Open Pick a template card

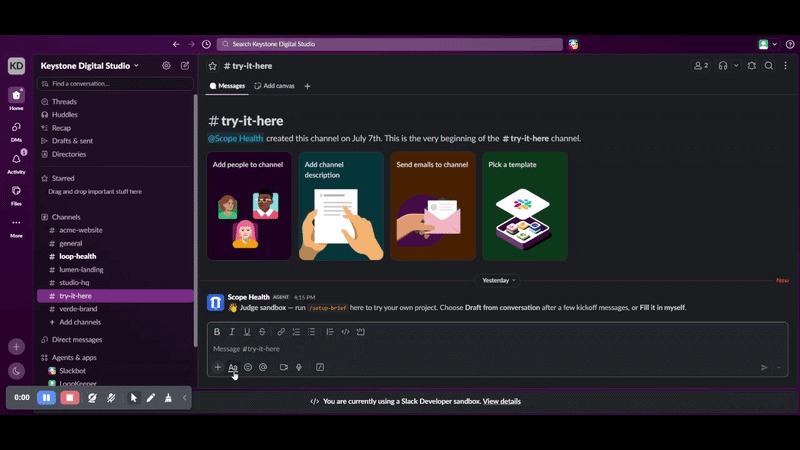coord(524,206)
